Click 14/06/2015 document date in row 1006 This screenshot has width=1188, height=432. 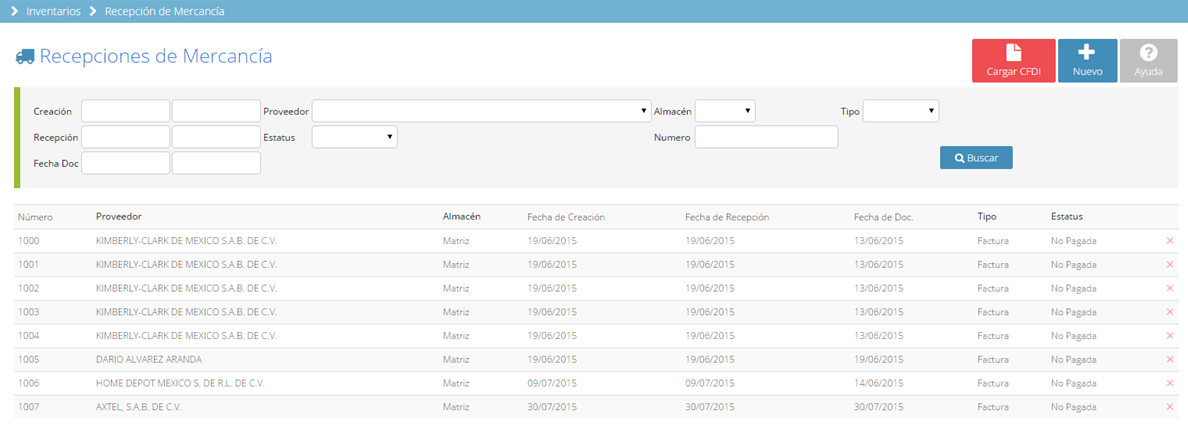879,383
